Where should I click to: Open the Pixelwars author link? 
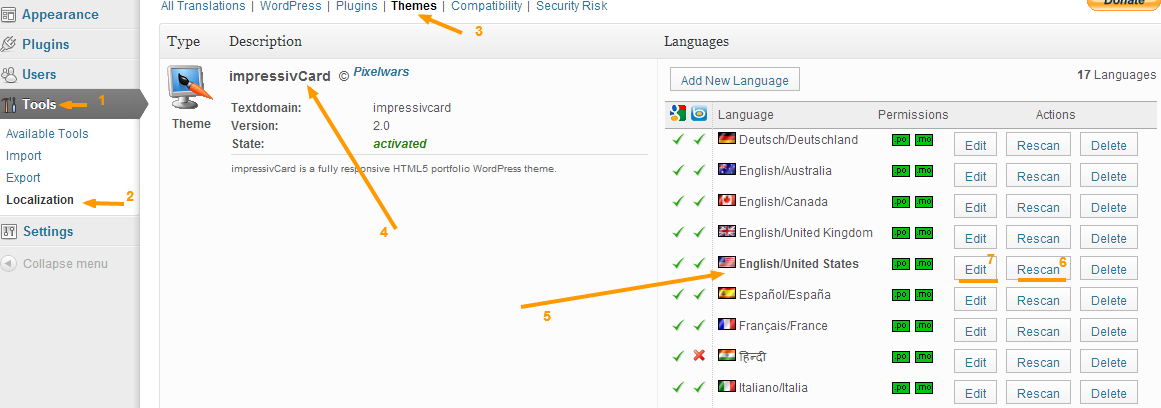[x=381, y=73]
